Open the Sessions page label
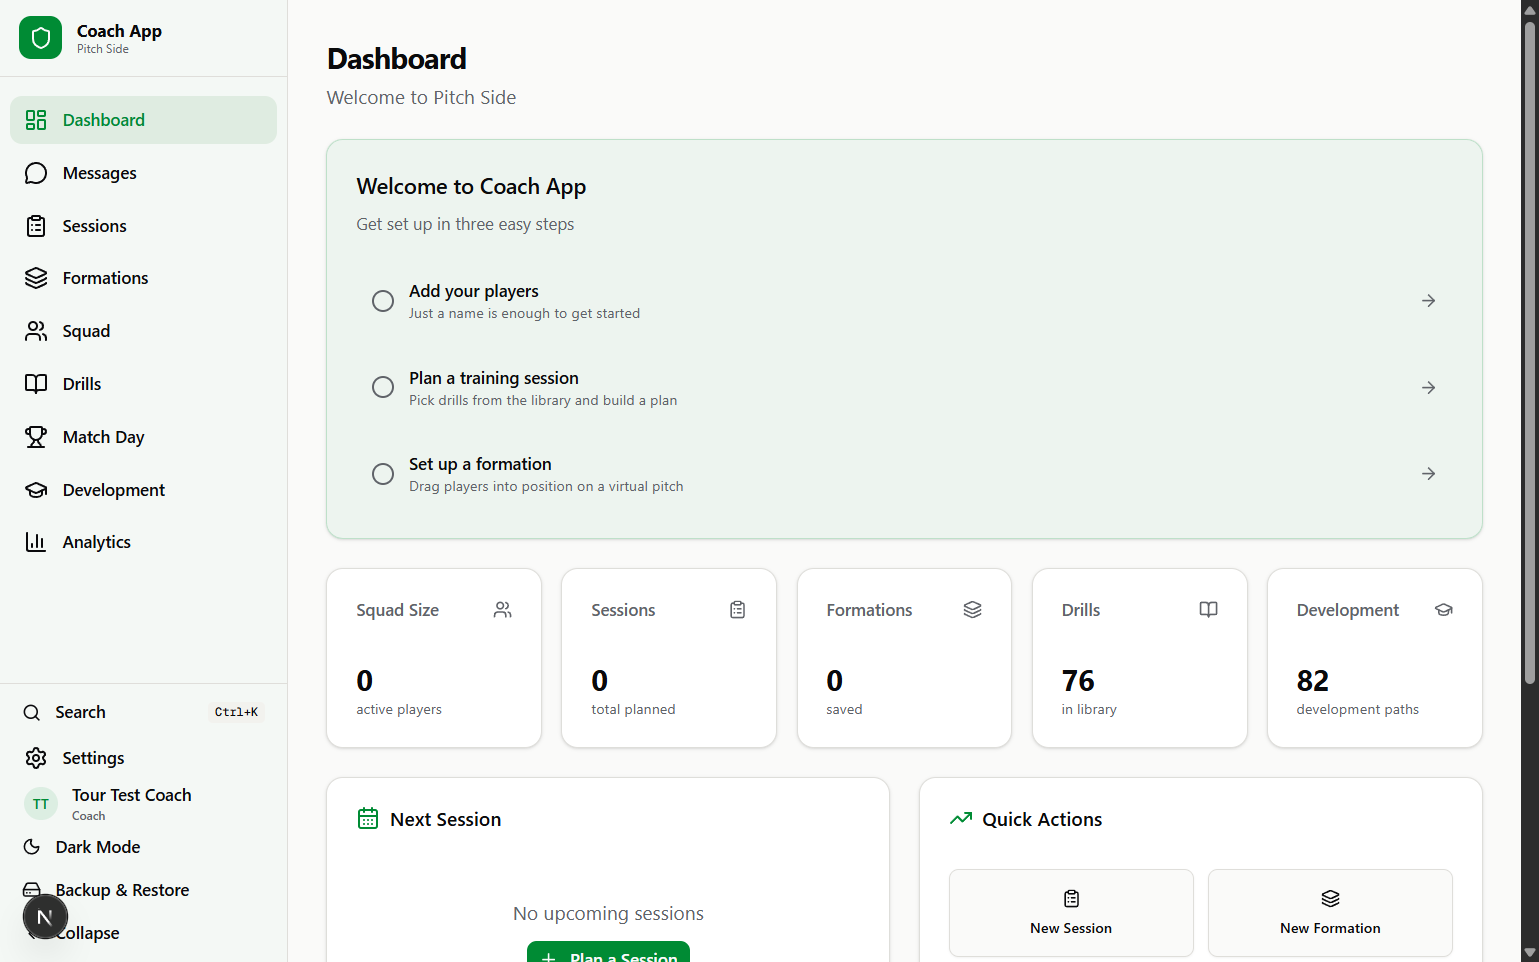This screenshot has width=1539, height=962. [95, 226]
